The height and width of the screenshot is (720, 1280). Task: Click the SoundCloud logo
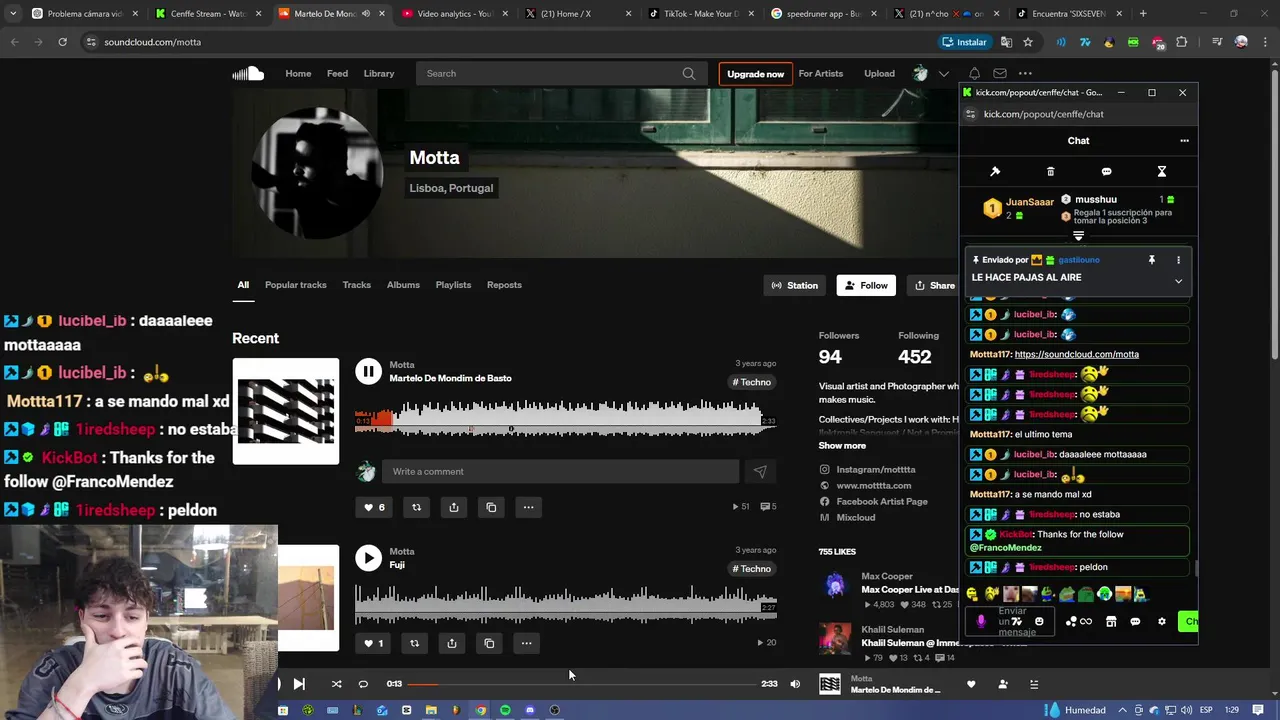248,73
